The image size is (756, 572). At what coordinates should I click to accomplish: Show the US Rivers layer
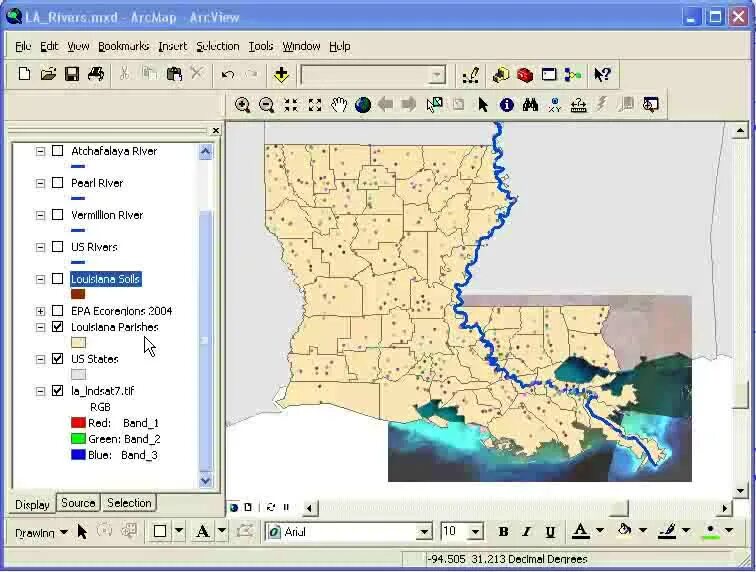(x=57, y=246)
